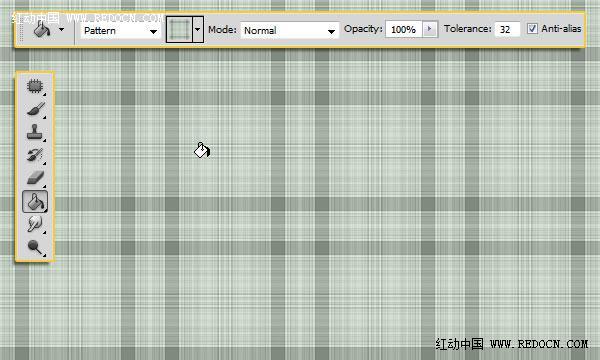
Task: Open the tool preset picker arrow
Action: tap(61, 29)
